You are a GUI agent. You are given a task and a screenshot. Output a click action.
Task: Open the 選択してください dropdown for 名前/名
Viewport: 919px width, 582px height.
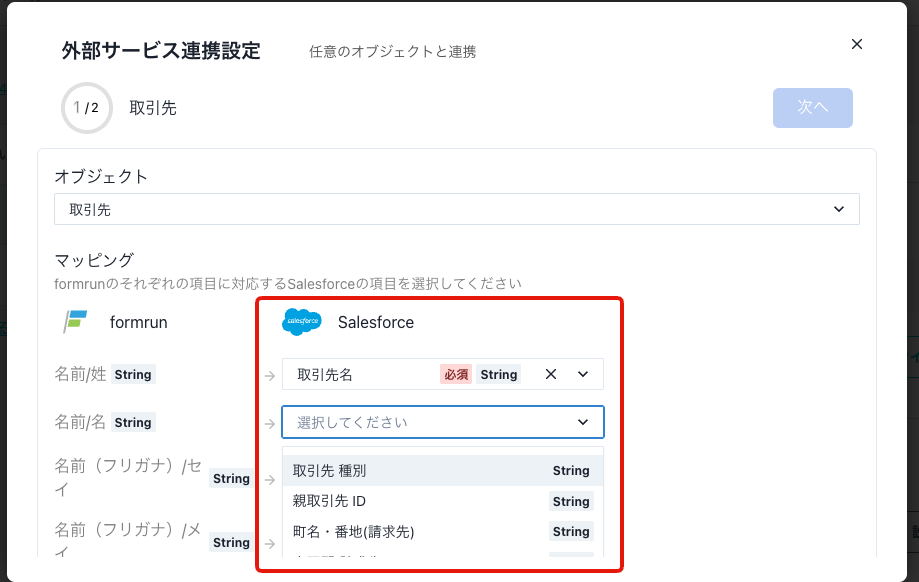[x=443, y=422]
